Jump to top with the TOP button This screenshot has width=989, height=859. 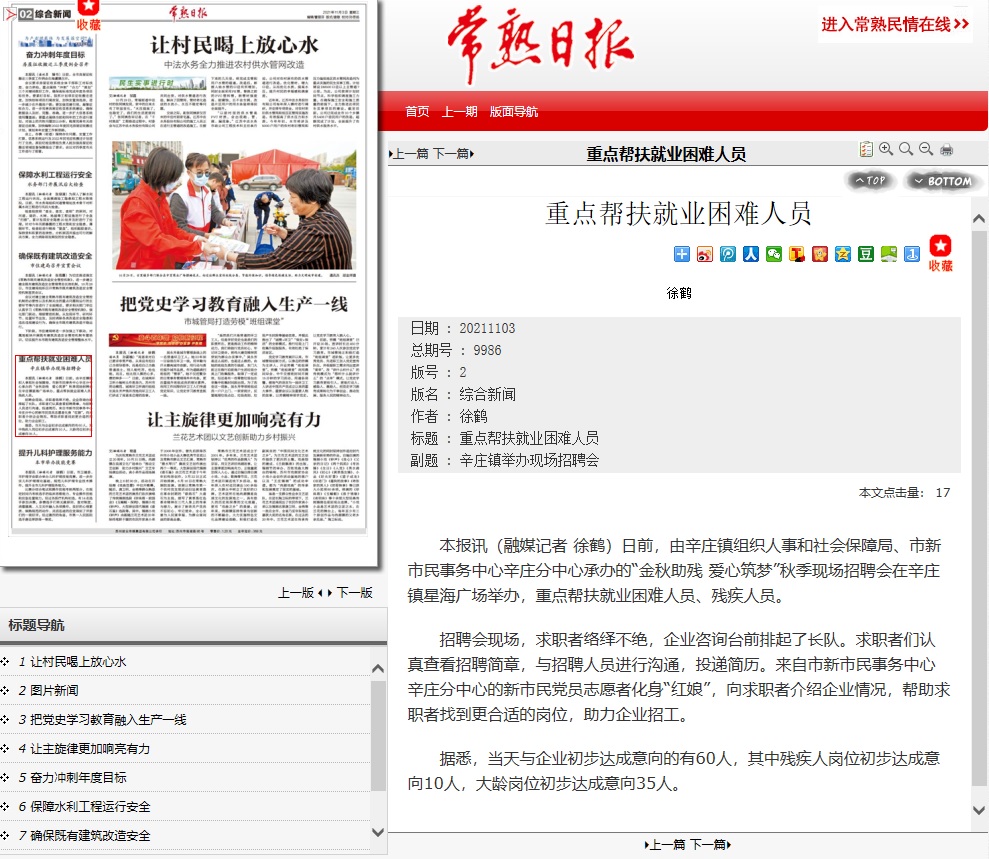tap(870, 181)
